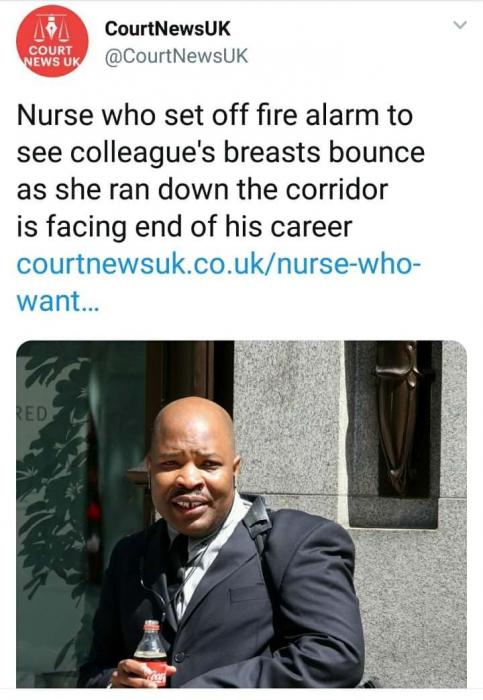Click the "COURT NEWS UK" text inside the logo
Screen dimensions: 483x700
click(x=53, y=56)
